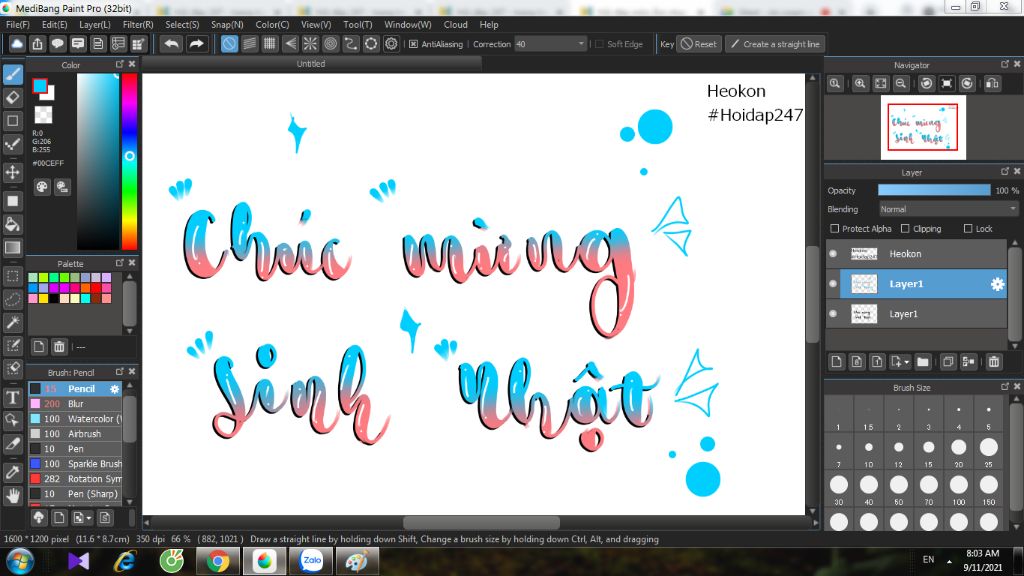Open Internet Explorer from the taskbar

coord(124,561)
